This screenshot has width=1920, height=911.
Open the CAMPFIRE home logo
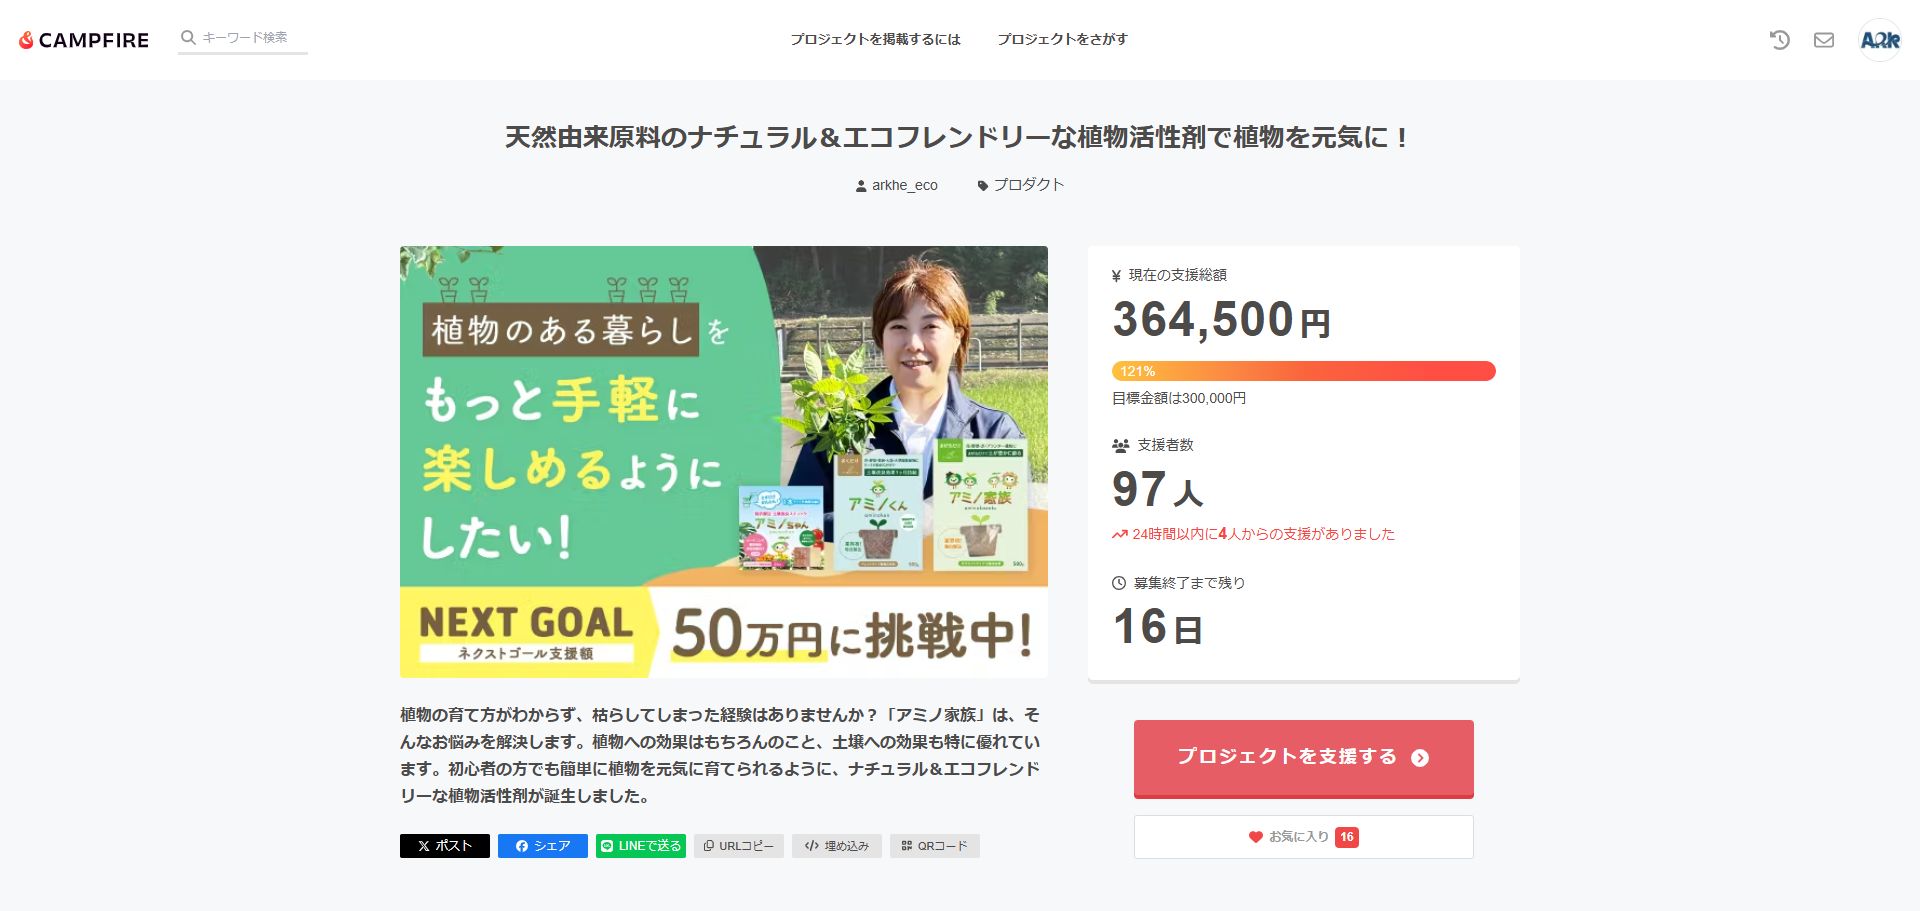click(x=84, y=40)
